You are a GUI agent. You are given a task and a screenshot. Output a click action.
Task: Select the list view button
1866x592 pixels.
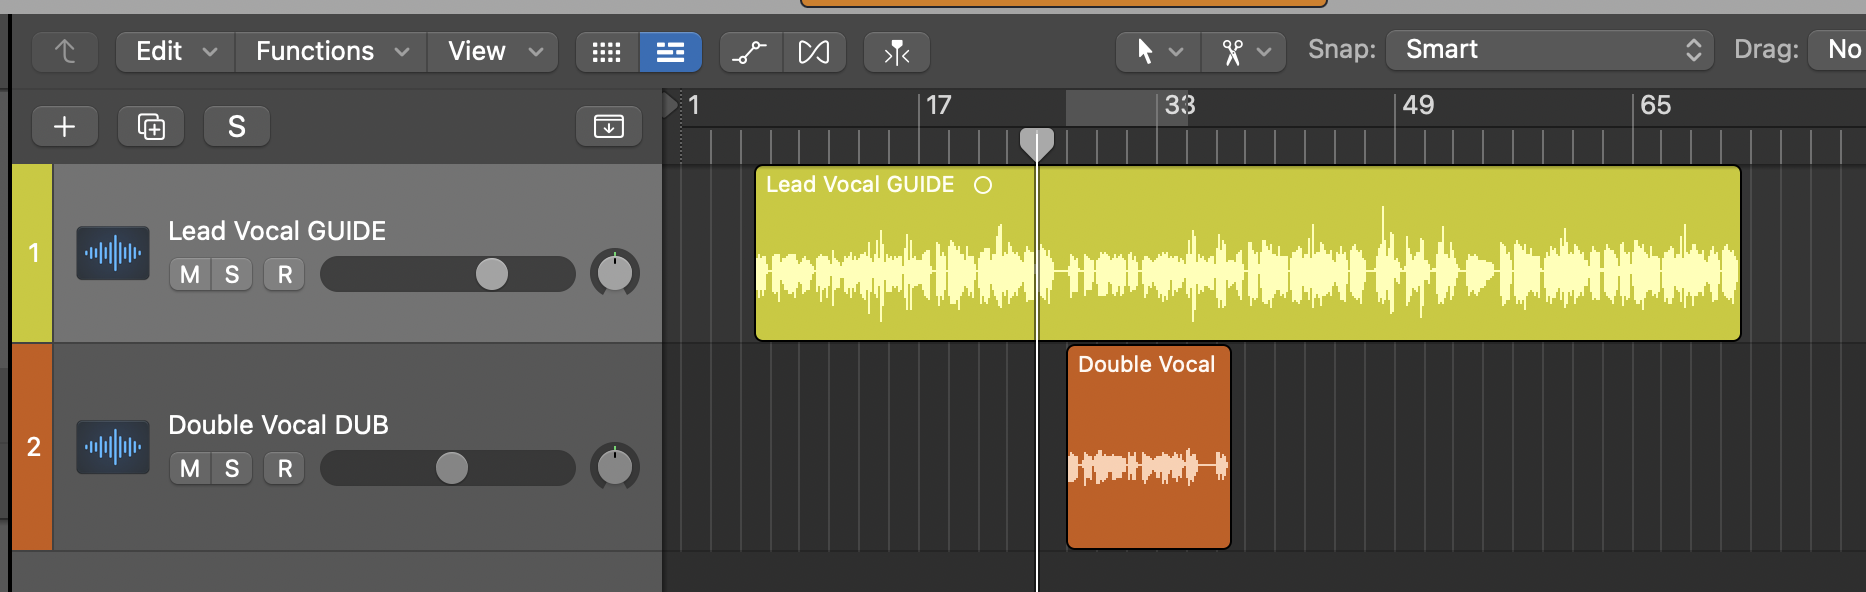[x=670, y=52]
